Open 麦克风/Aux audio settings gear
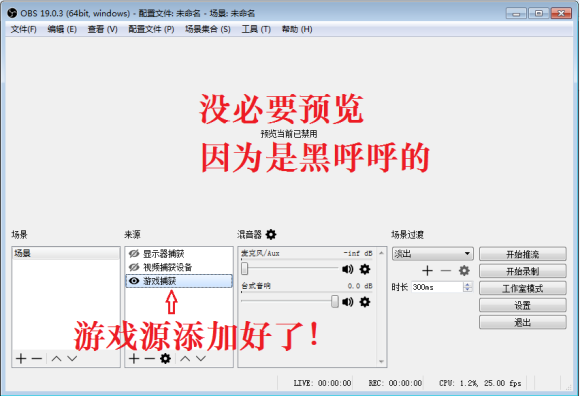The image size is (580, 396). pos(365,269)
